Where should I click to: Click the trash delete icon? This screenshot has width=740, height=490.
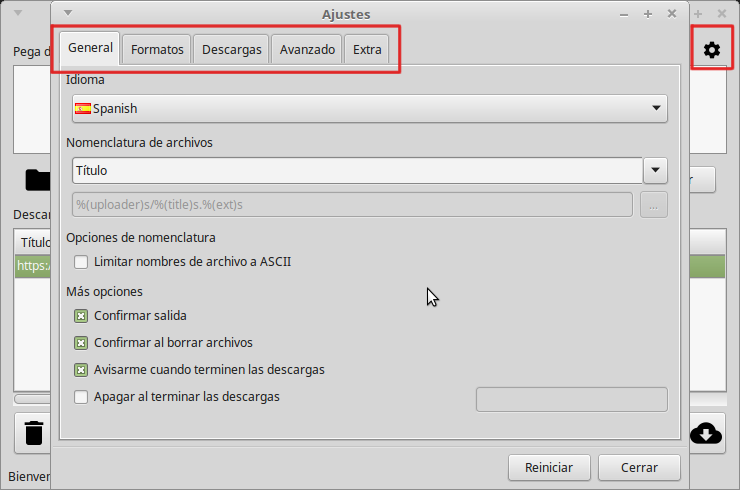tap(34, 433)
